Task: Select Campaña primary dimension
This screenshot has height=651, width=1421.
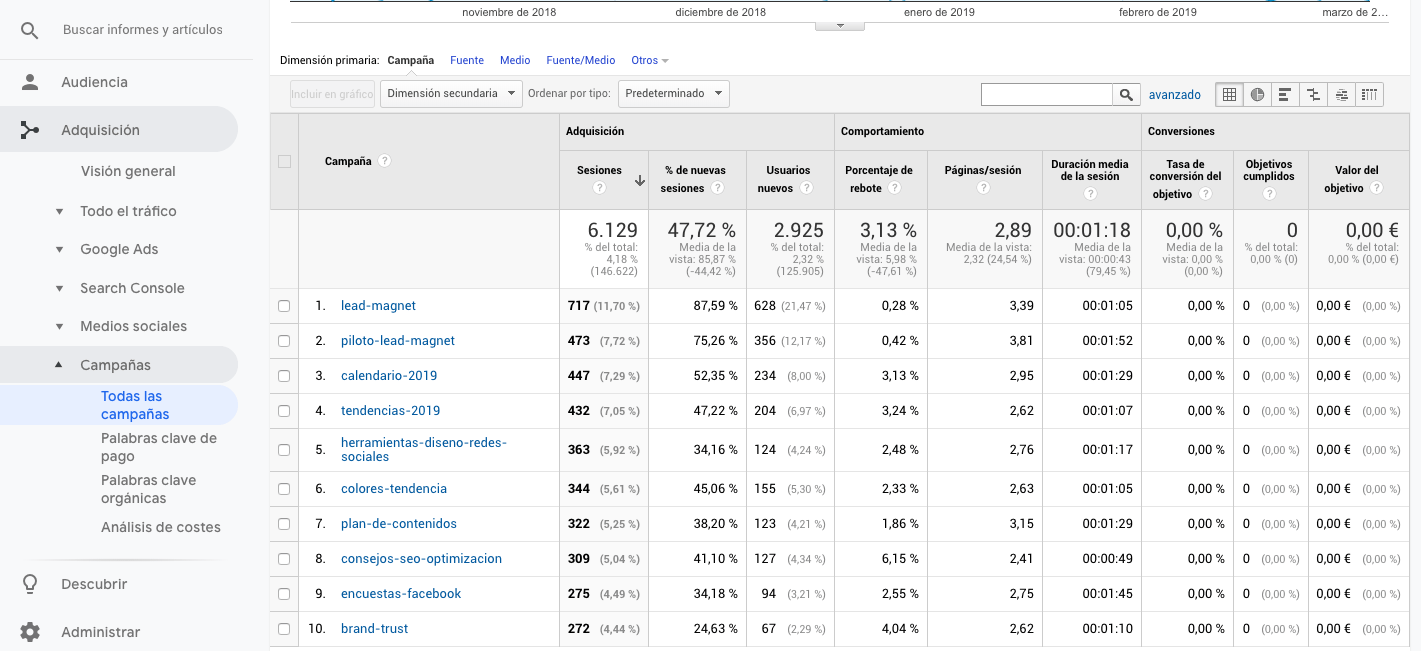Action: [x=411, y=61]
